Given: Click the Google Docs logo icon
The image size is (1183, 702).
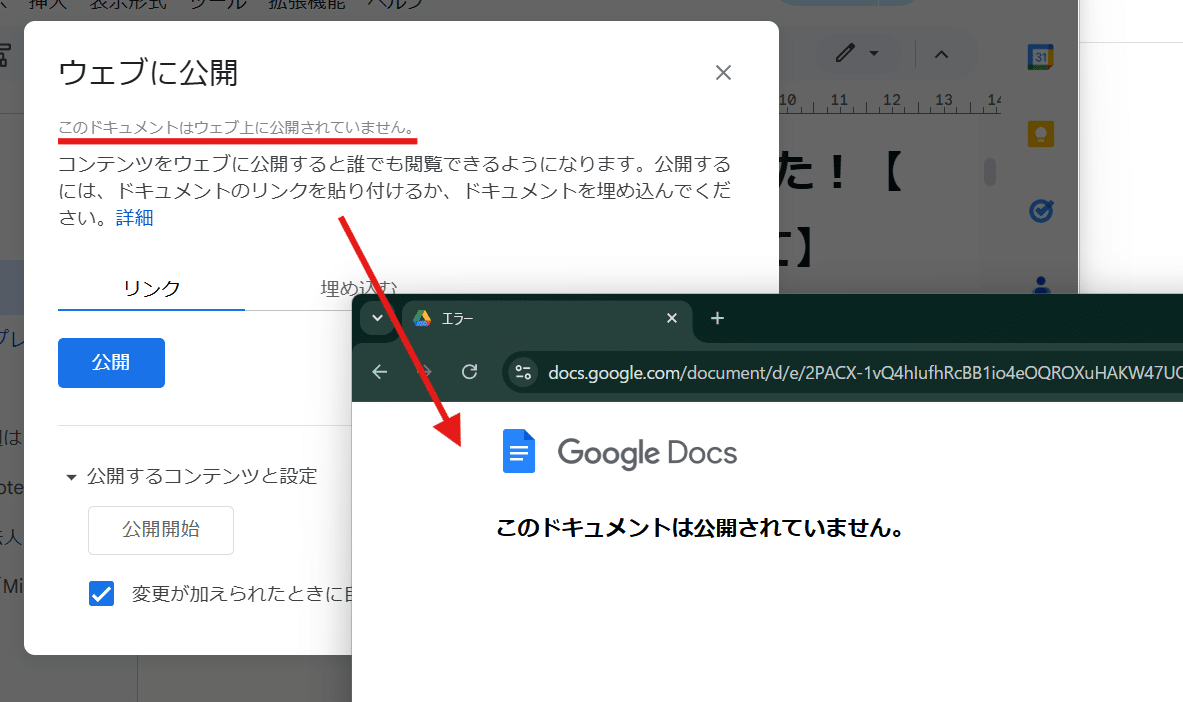Looking at the screenshot, I should coord(519,451).
